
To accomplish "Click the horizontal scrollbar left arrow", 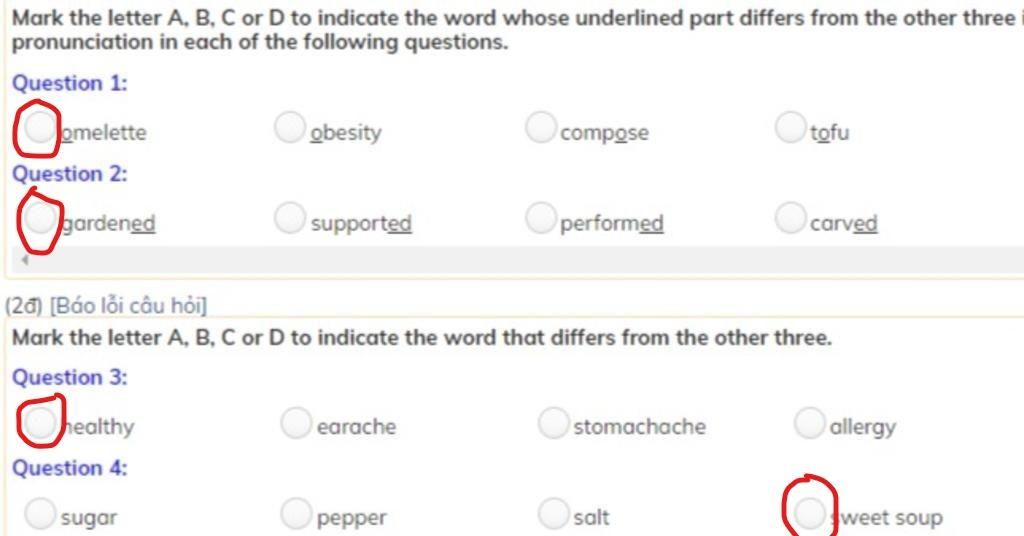I will point(25,260).
